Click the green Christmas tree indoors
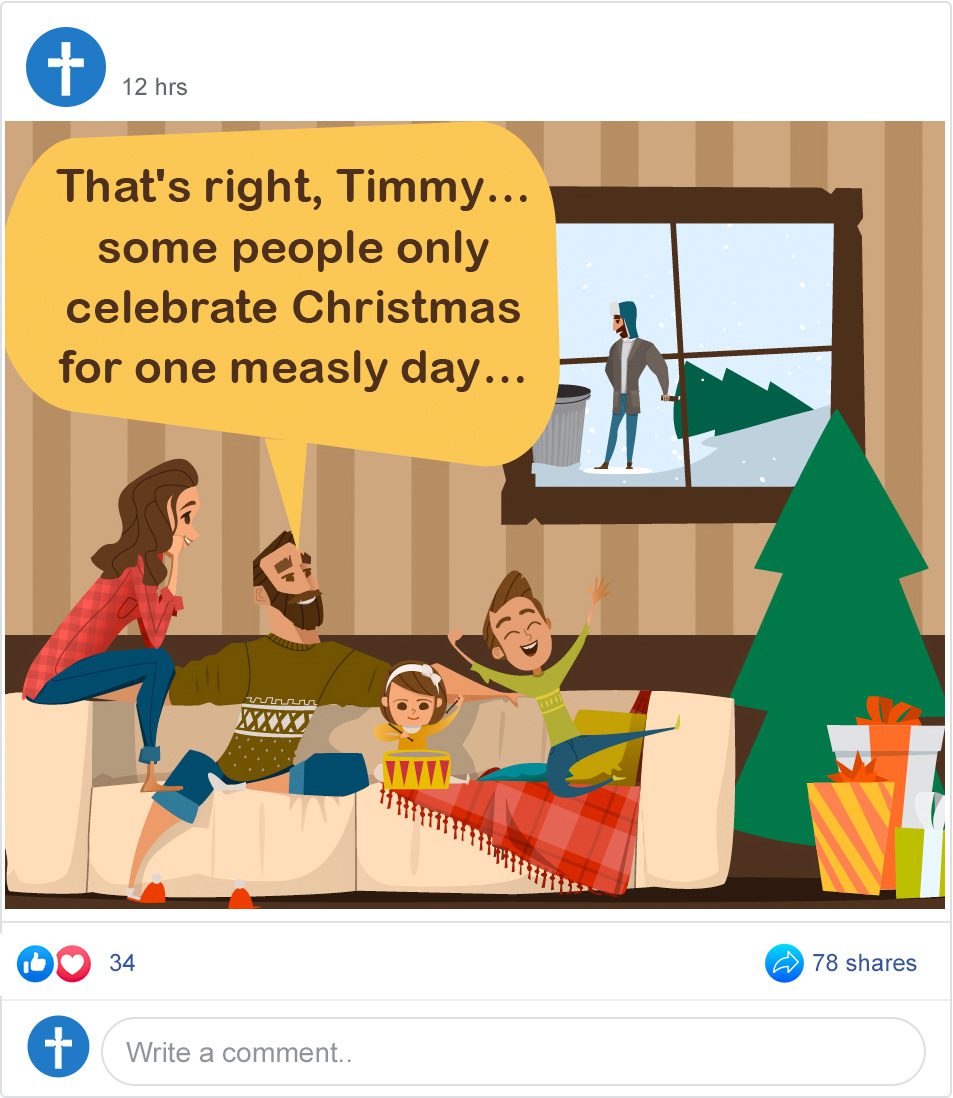 [x=837, y=630]
